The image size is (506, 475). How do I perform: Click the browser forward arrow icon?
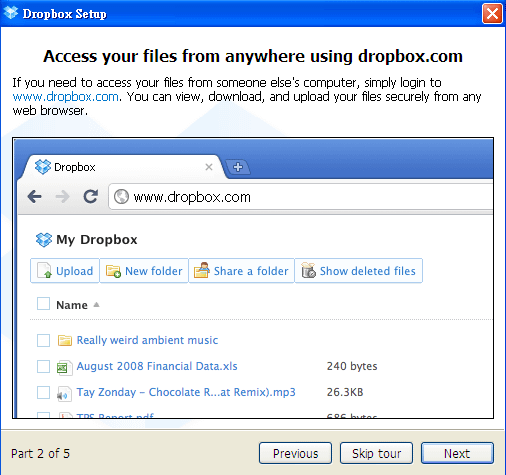pos(62,197)
